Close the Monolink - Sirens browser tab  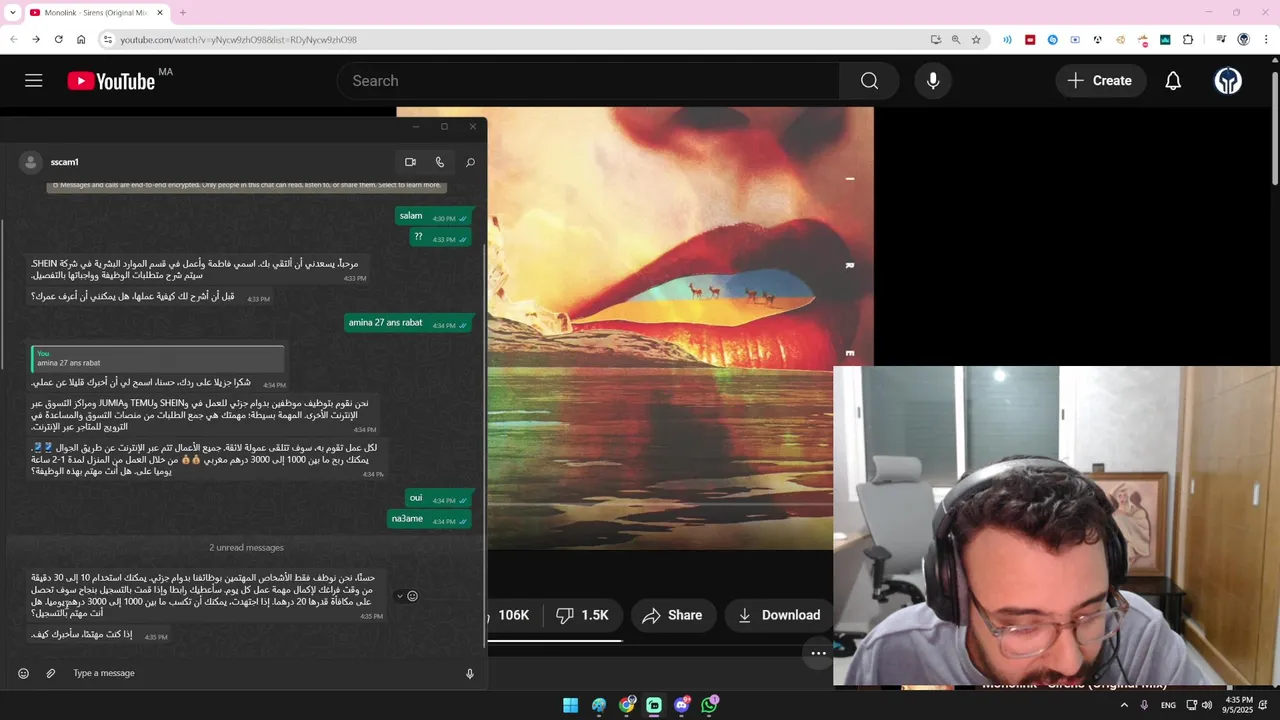click(160, 13)
